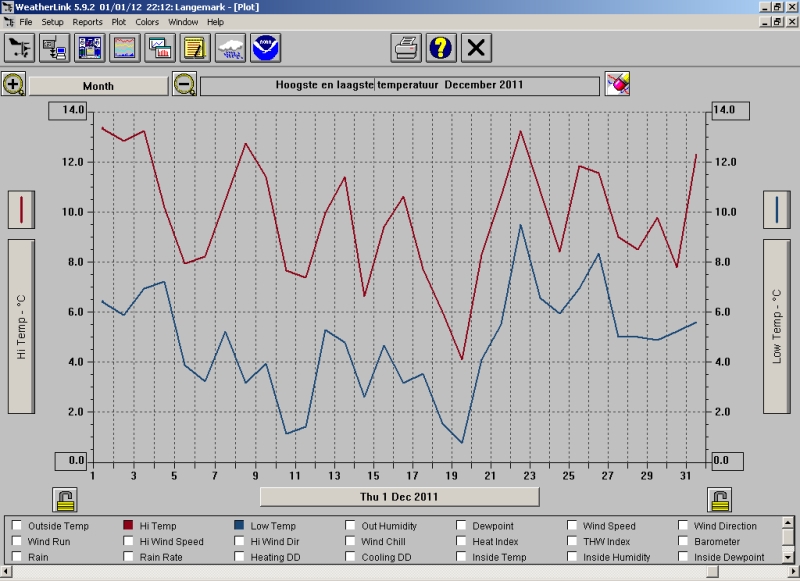This screenshot has width=800, height=581.
Task: Open the Plot window toolbar icon
Action: [x=160, y=48]
